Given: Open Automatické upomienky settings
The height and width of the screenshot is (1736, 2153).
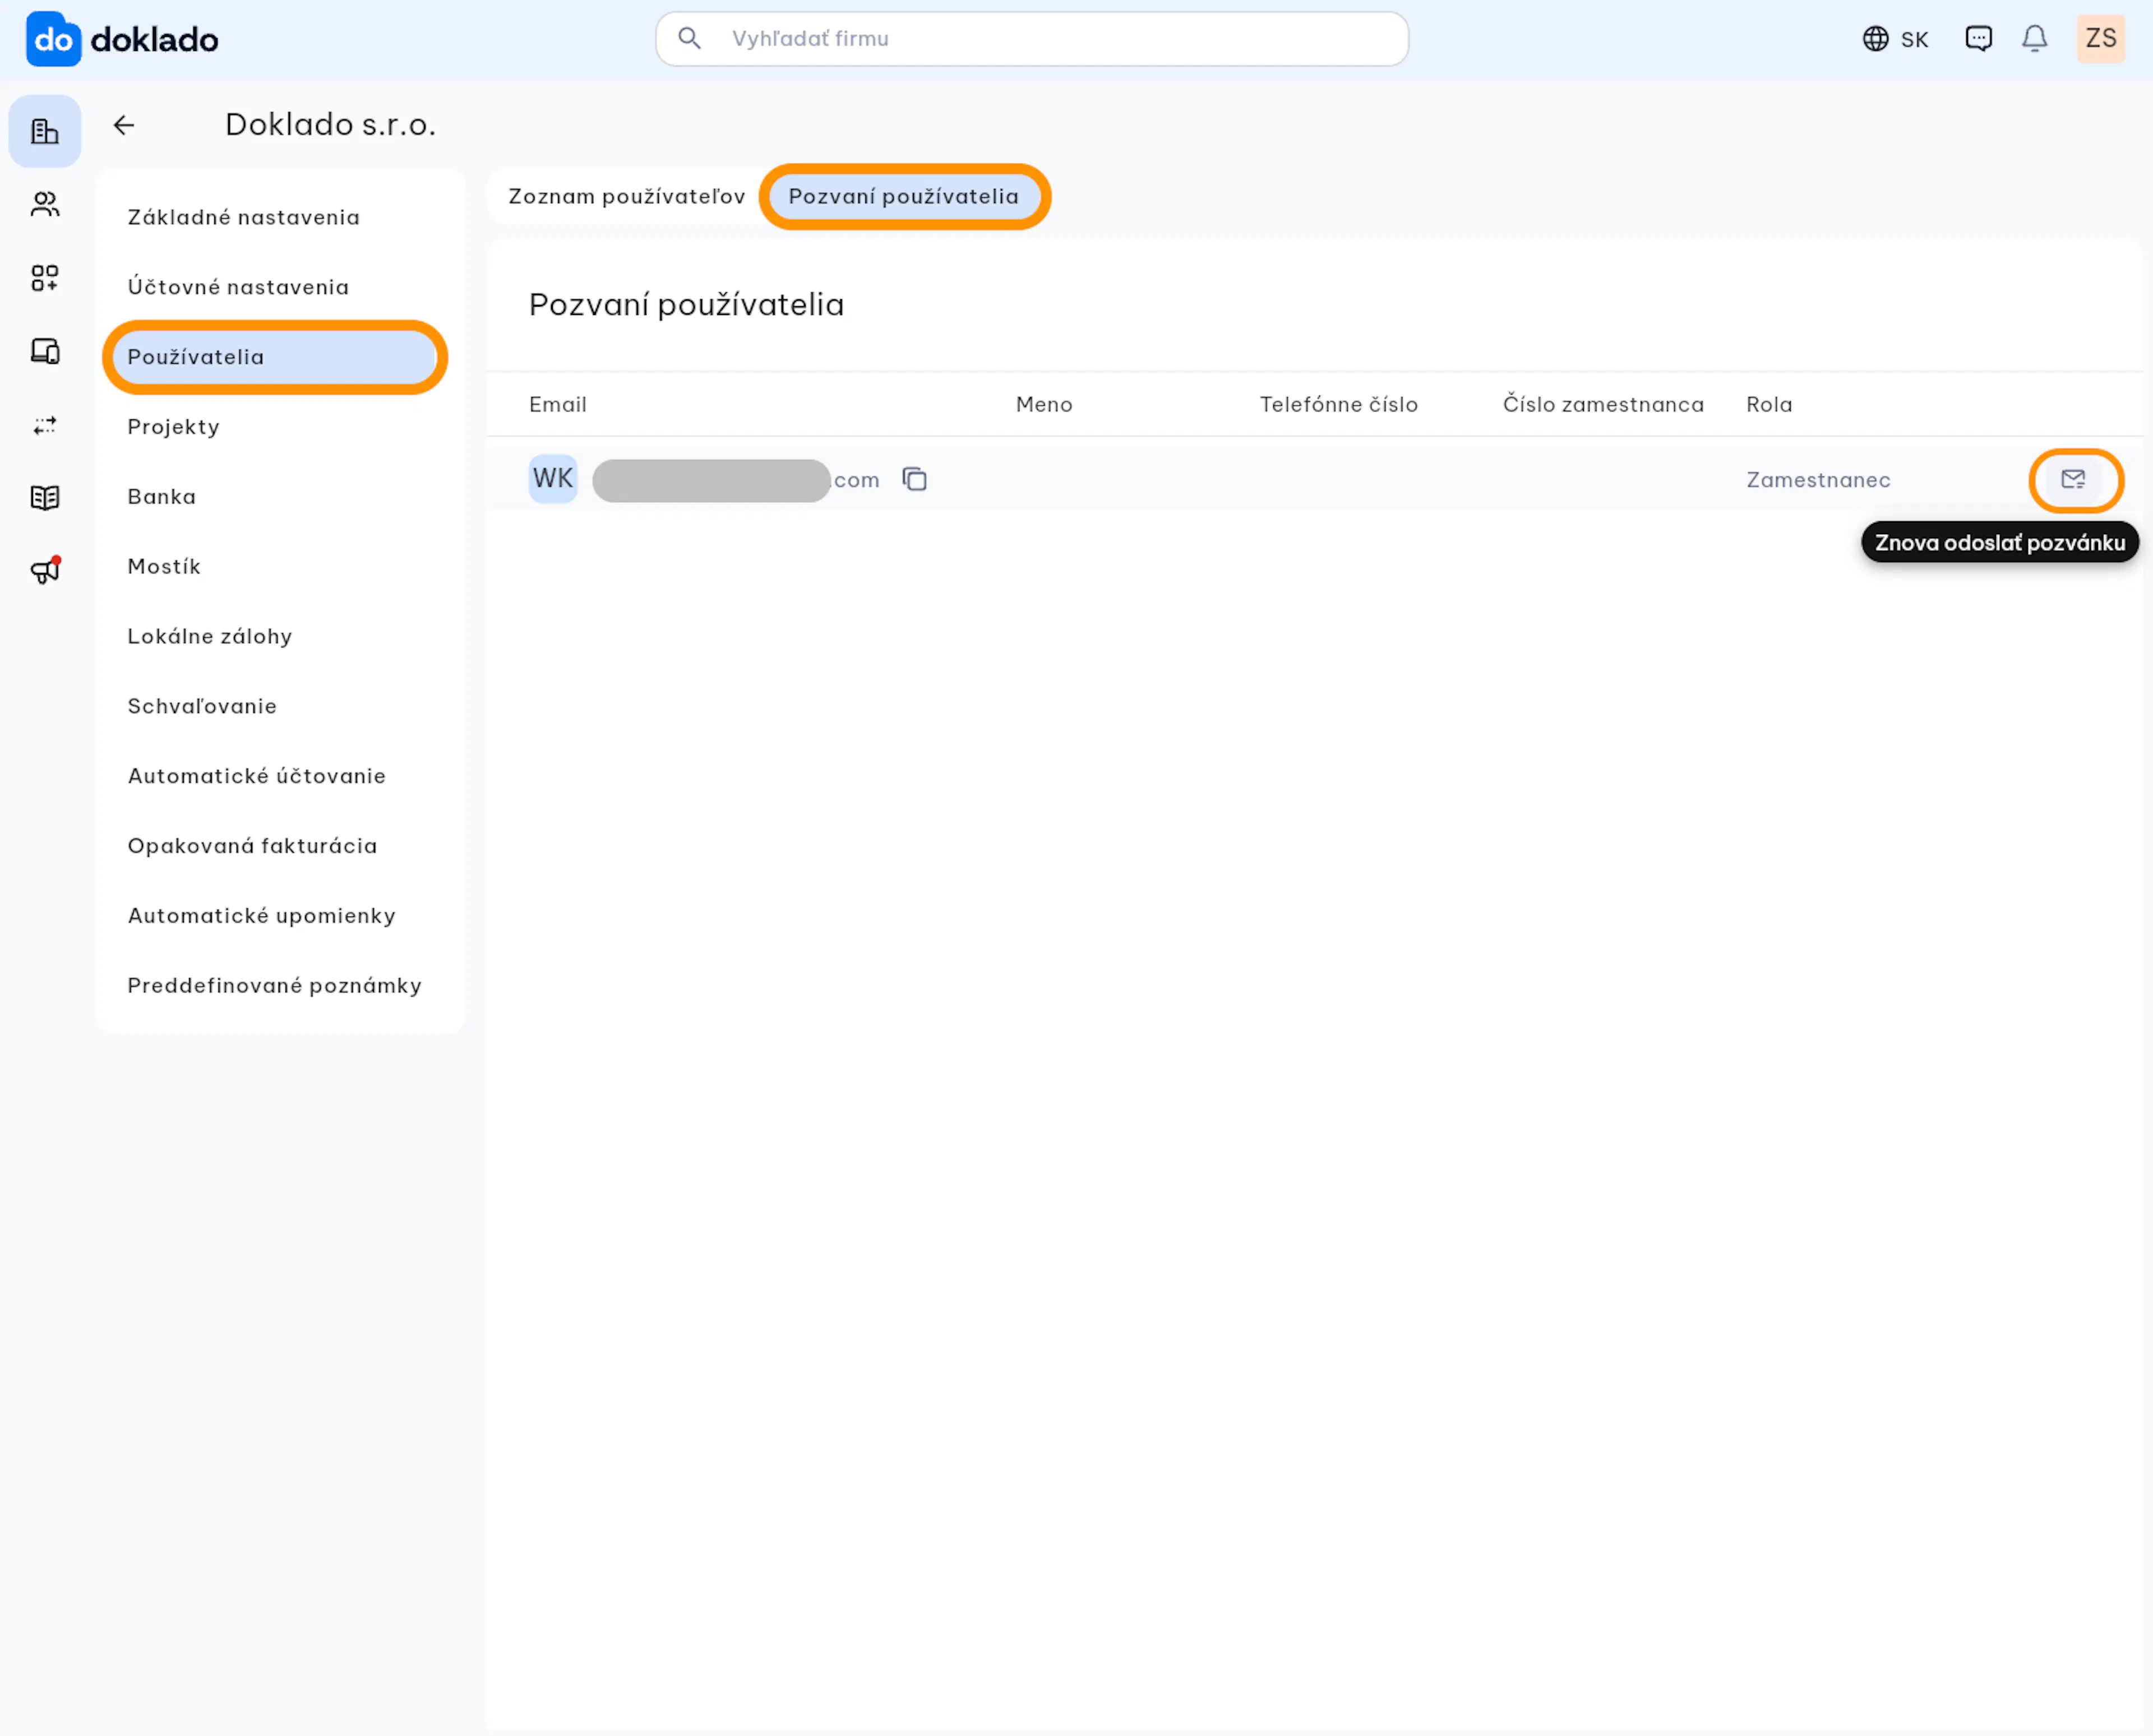Looking at the screenshot, I should coord(280,916).
